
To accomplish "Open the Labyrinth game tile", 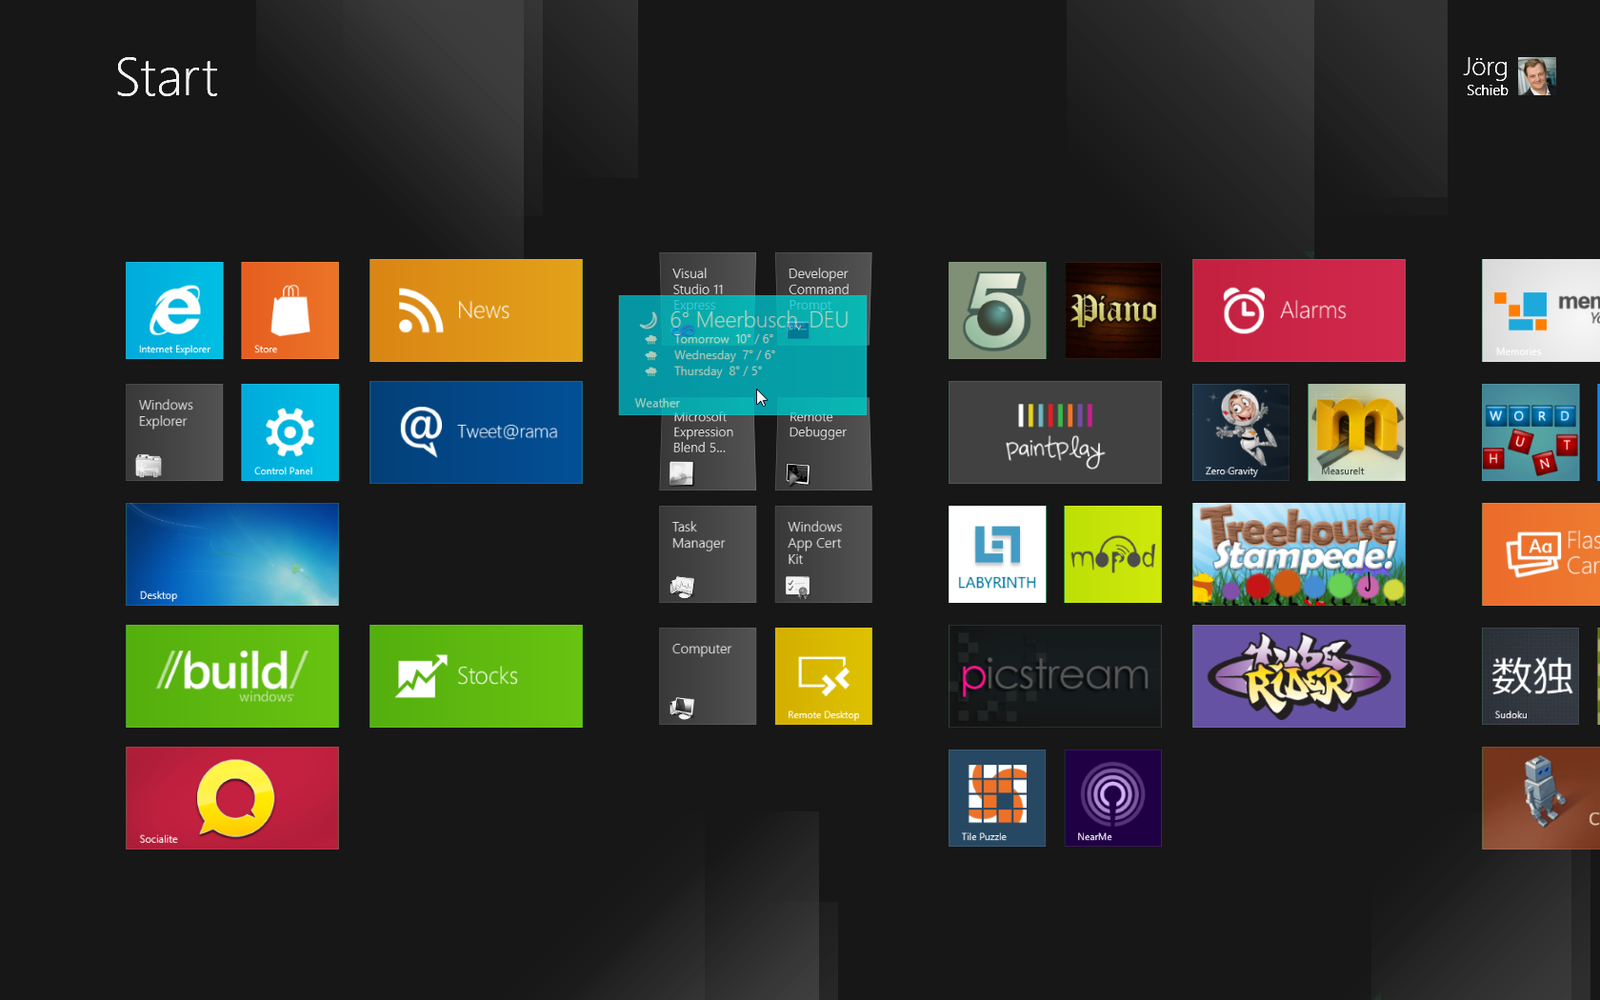I will pyautogui.click(x=997, y=554).
